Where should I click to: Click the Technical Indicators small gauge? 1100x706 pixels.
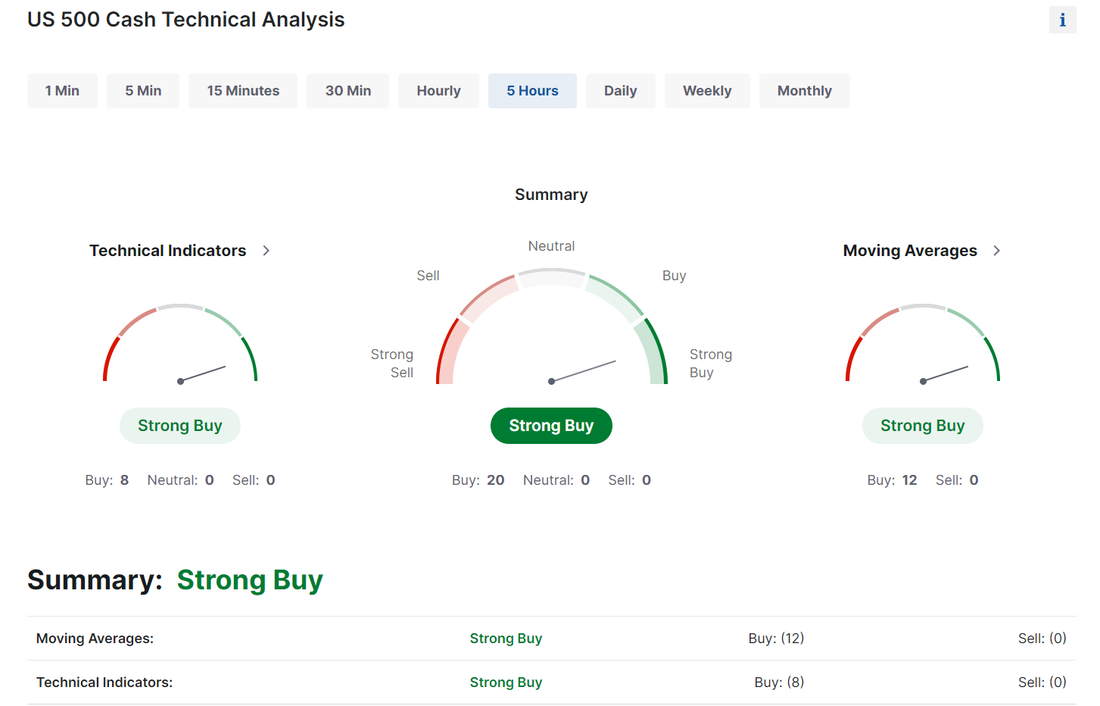[180, 345]
